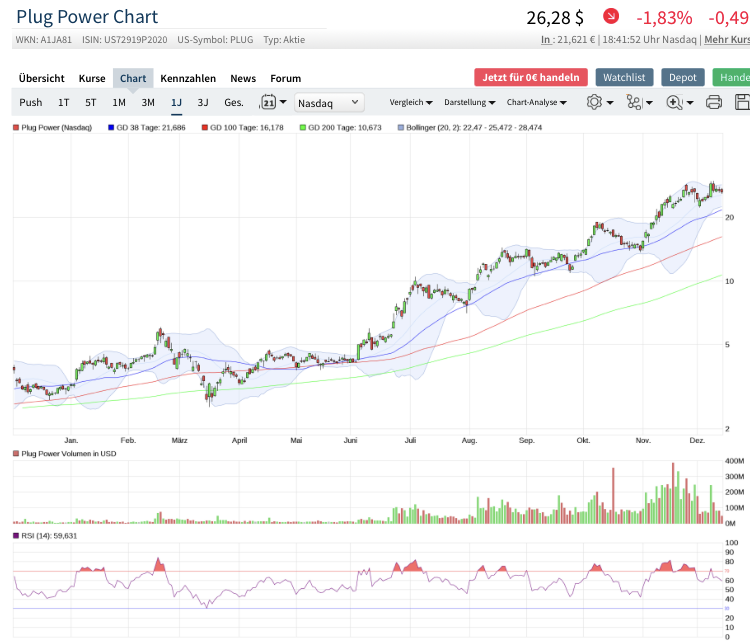Expand the Chart-Analyse dropdown
The height and width of the screenshot is (642, 750).
(536, 102)
